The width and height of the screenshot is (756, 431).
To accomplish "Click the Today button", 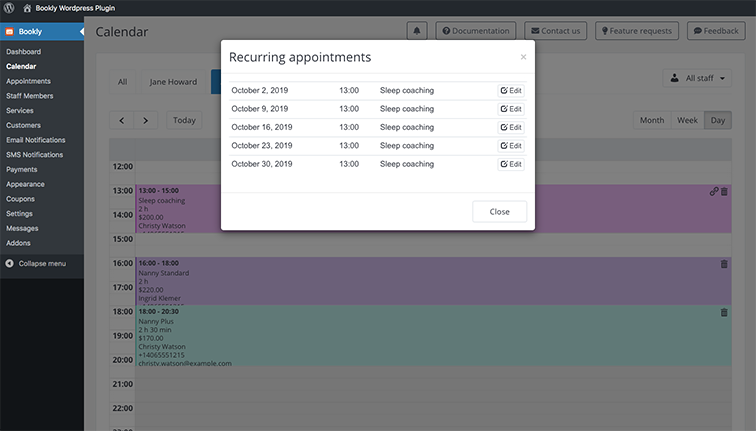I will 184,121.
